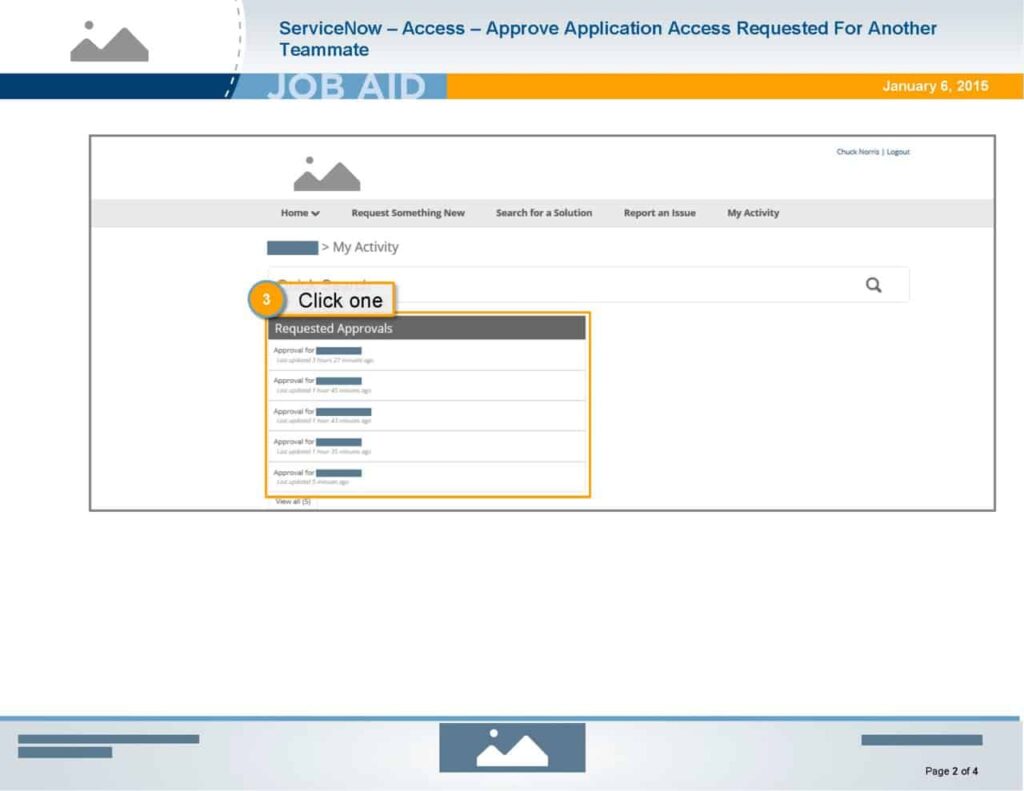The image size is (1024, 791).
Task: Click the Requested Approvals header bar
Action: point(427,327)
